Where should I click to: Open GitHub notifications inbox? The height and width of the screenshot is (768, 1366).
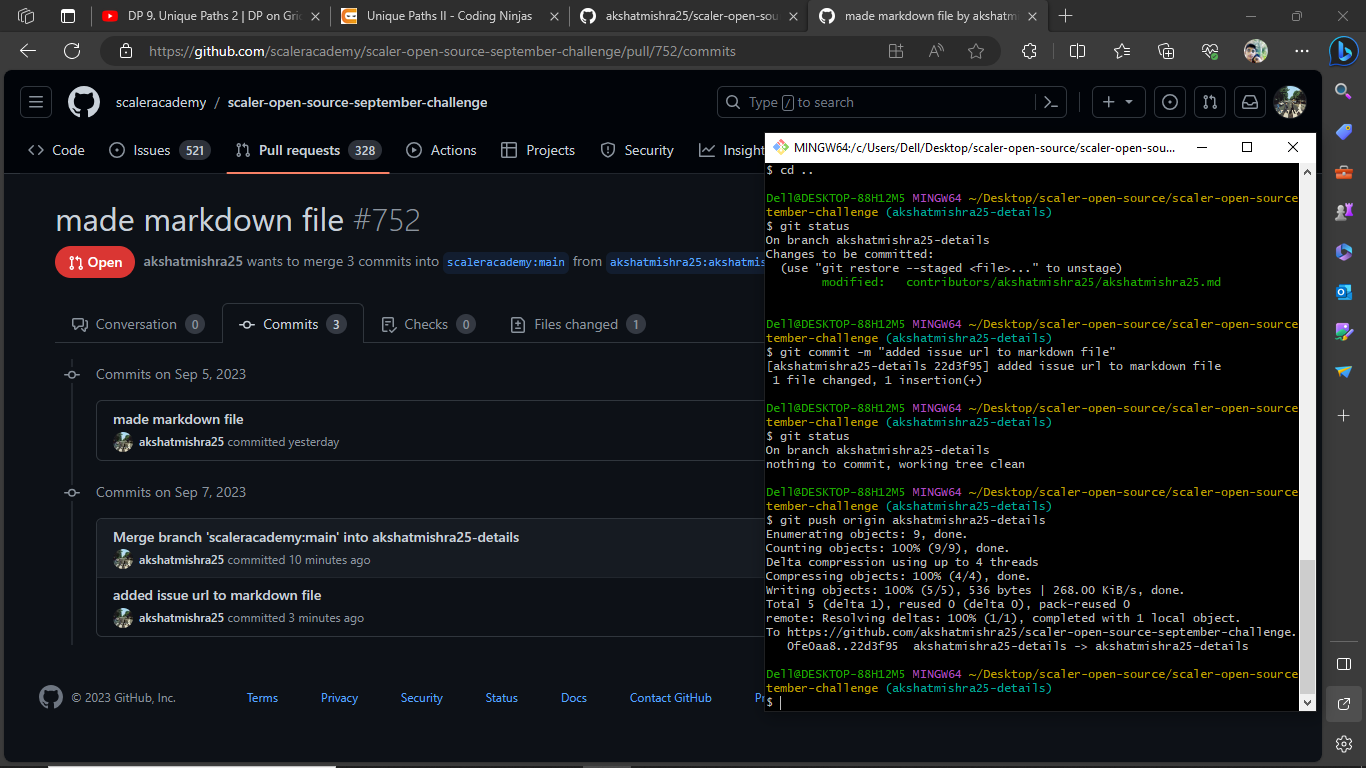(1251, 101)
